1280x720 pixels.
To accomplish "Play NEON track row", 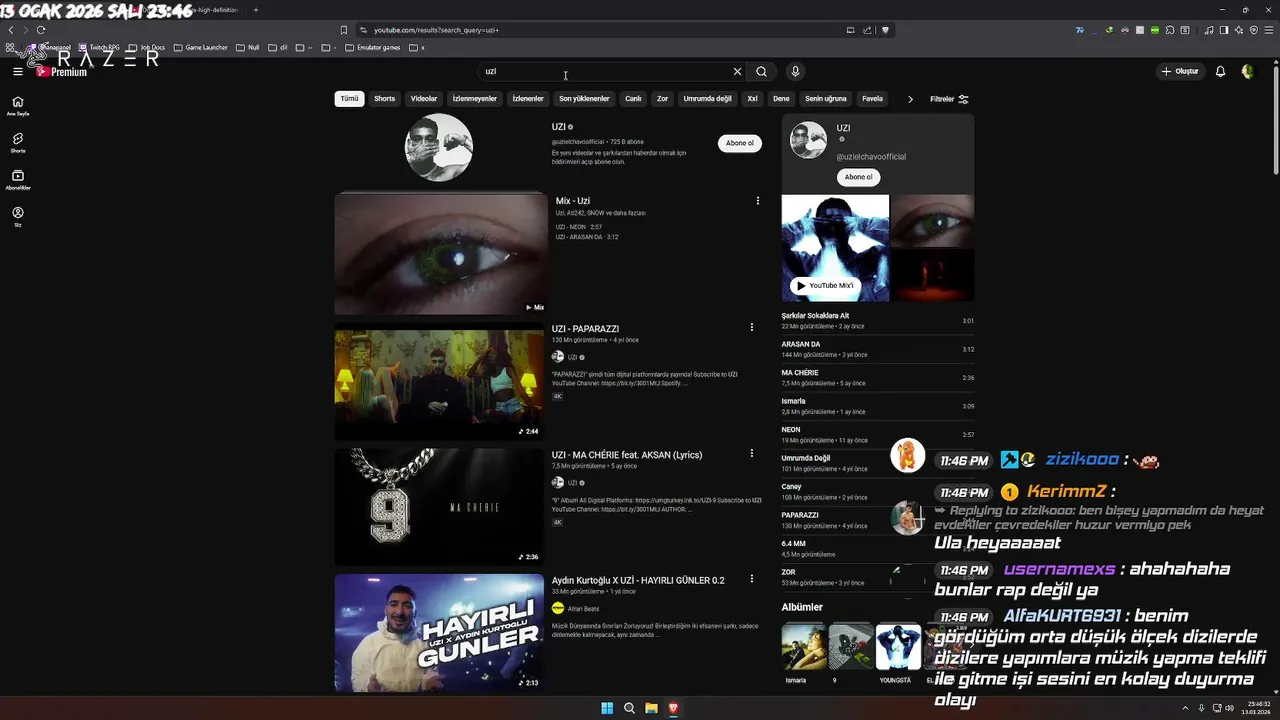I will (x=877, y=434).
